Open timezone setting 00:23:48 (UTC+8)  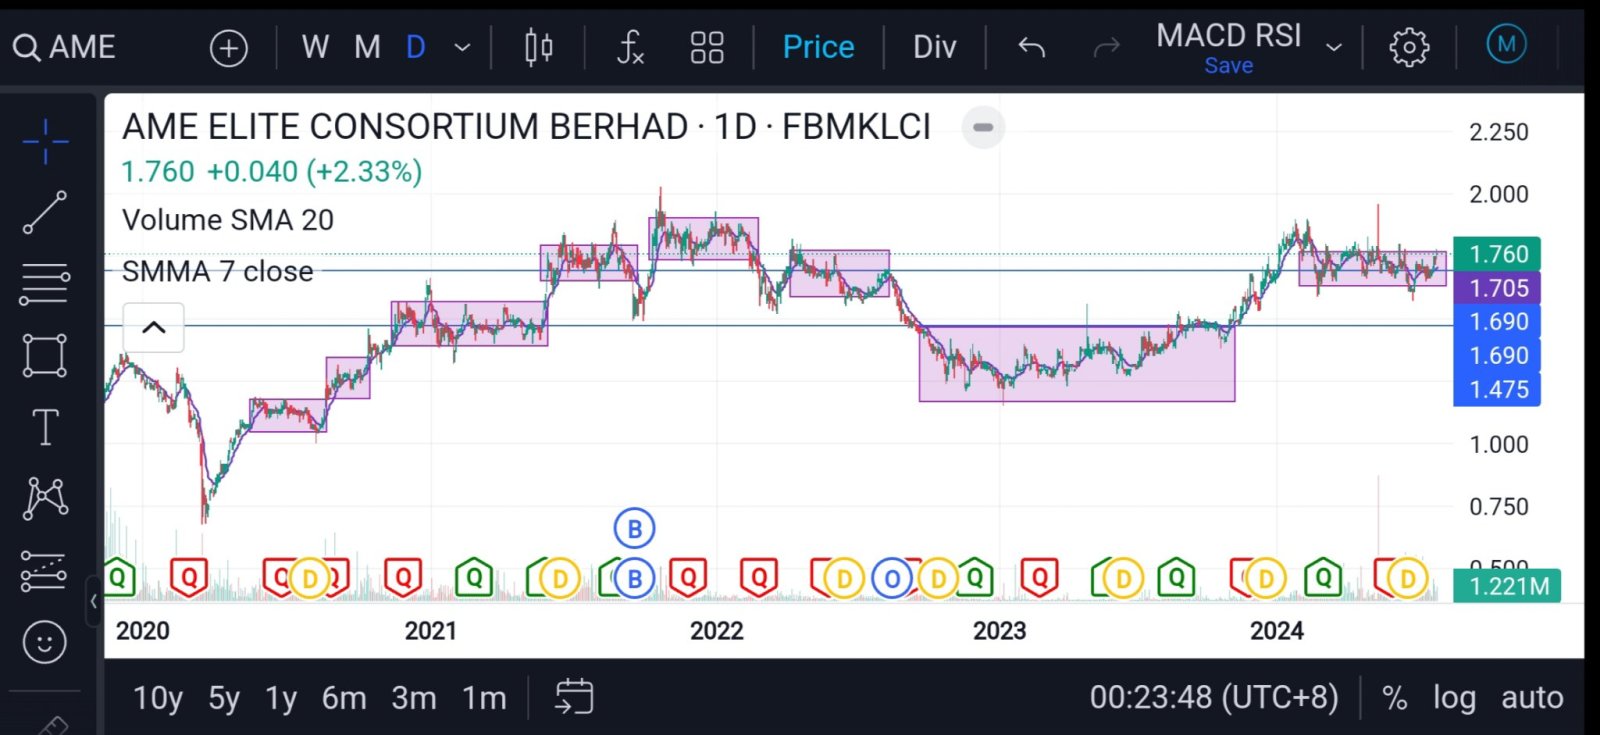[x=1214, y=697]
